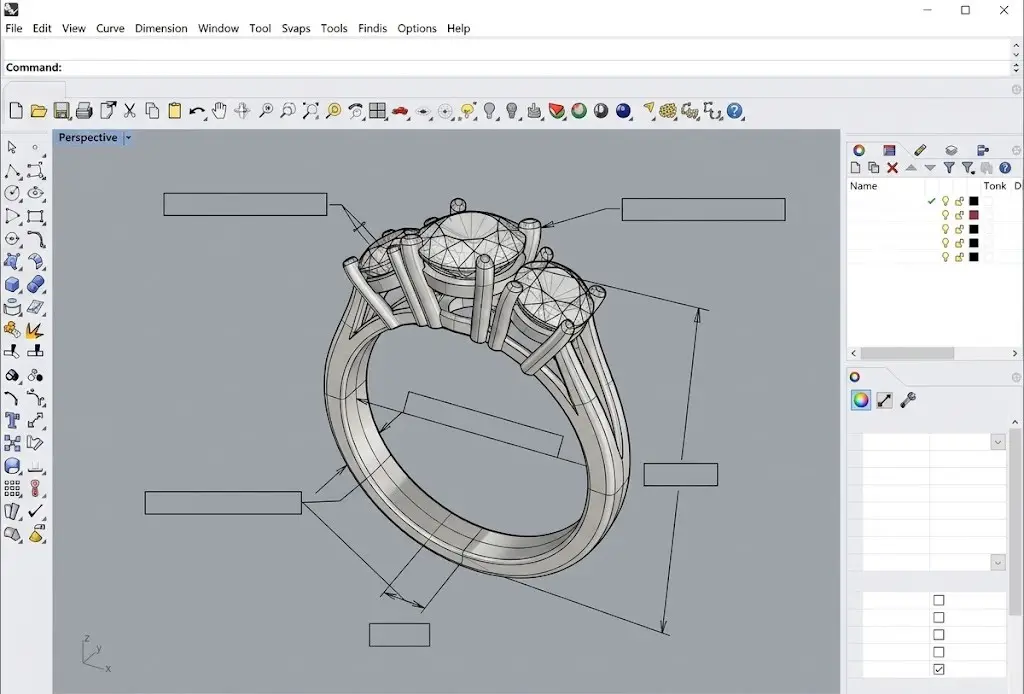
Task: Open the File menu
Action: tap(14, 28)
